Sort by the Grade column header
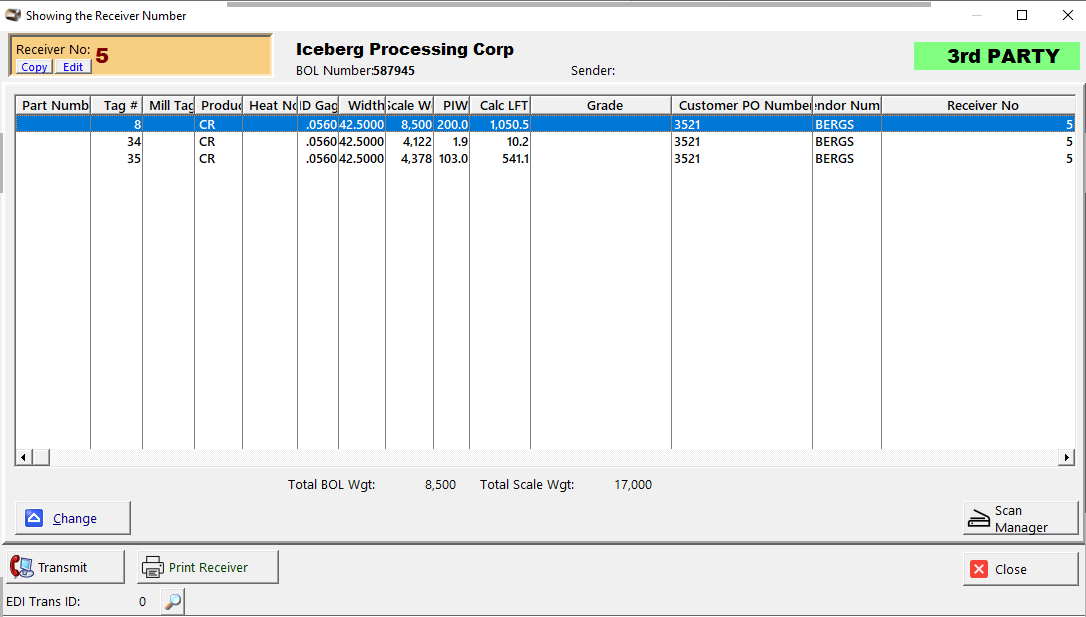1086x617 pixels. tap(601, 105)
